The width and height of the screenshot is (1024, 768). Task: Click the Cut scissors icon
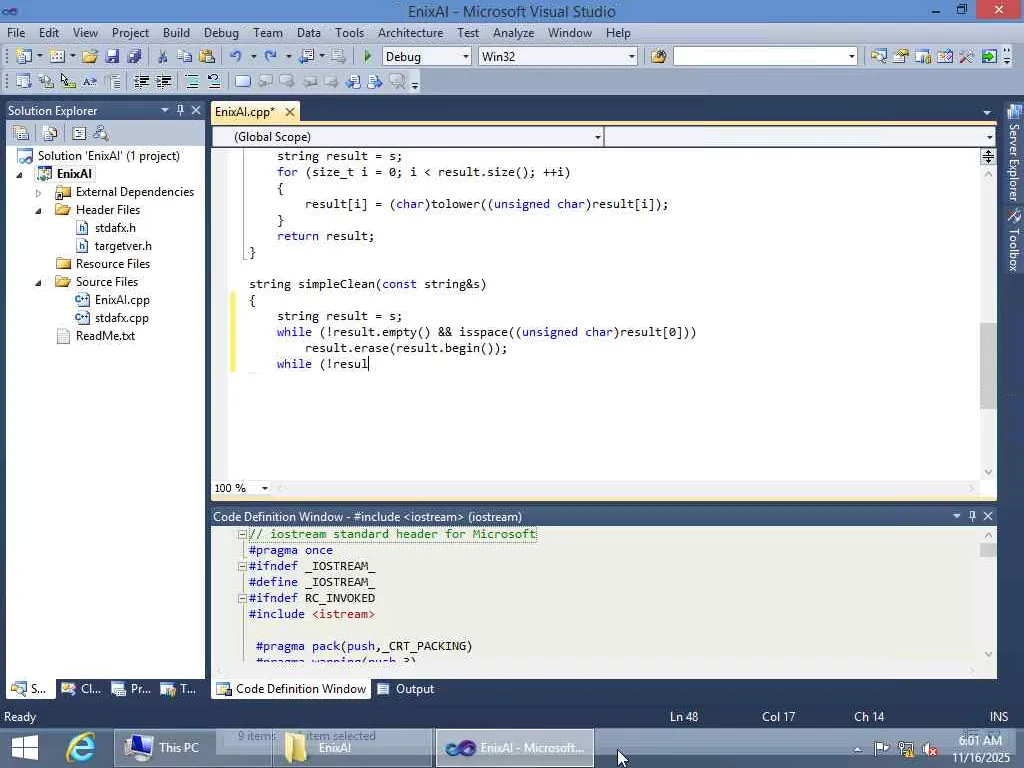(x=163, y=57)
